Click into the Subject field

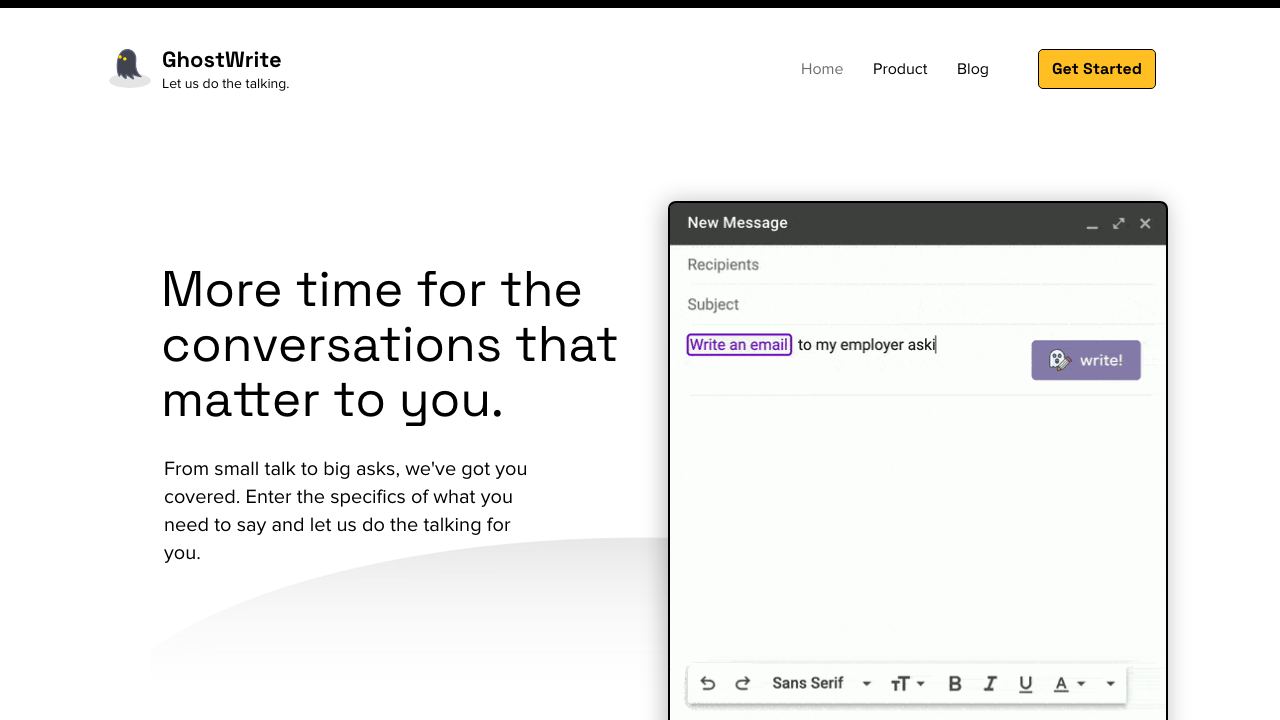click(x=920, y=305)
